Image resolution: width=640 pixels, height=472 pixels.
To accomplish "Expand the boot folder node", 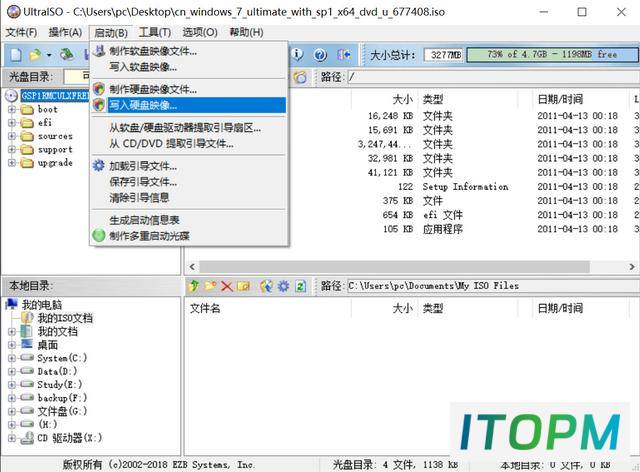I will (11, 109).
